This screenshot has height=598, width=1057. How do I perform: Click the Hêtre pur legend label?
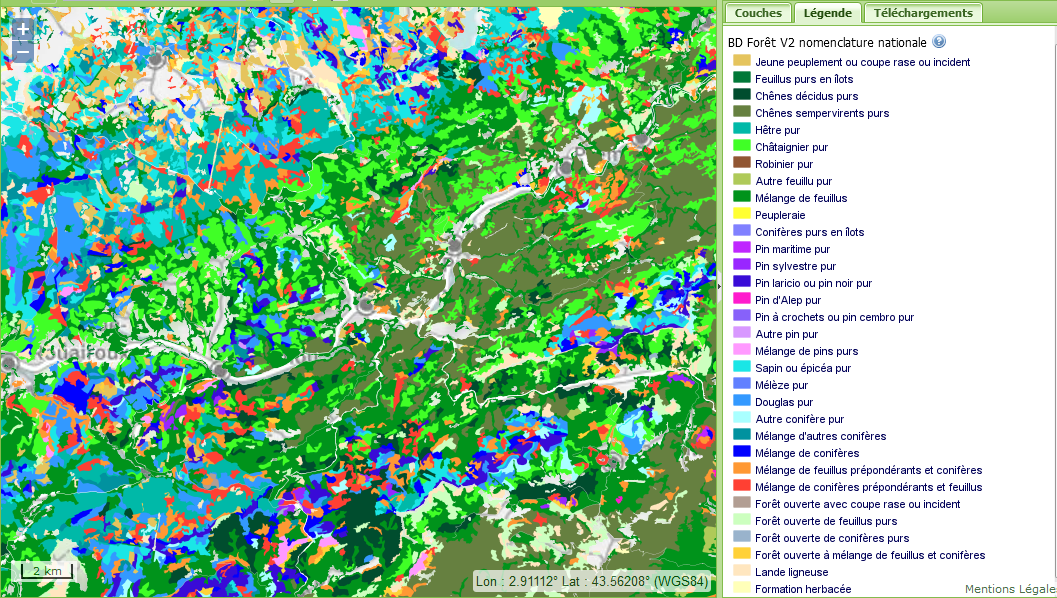pos(777,130)
